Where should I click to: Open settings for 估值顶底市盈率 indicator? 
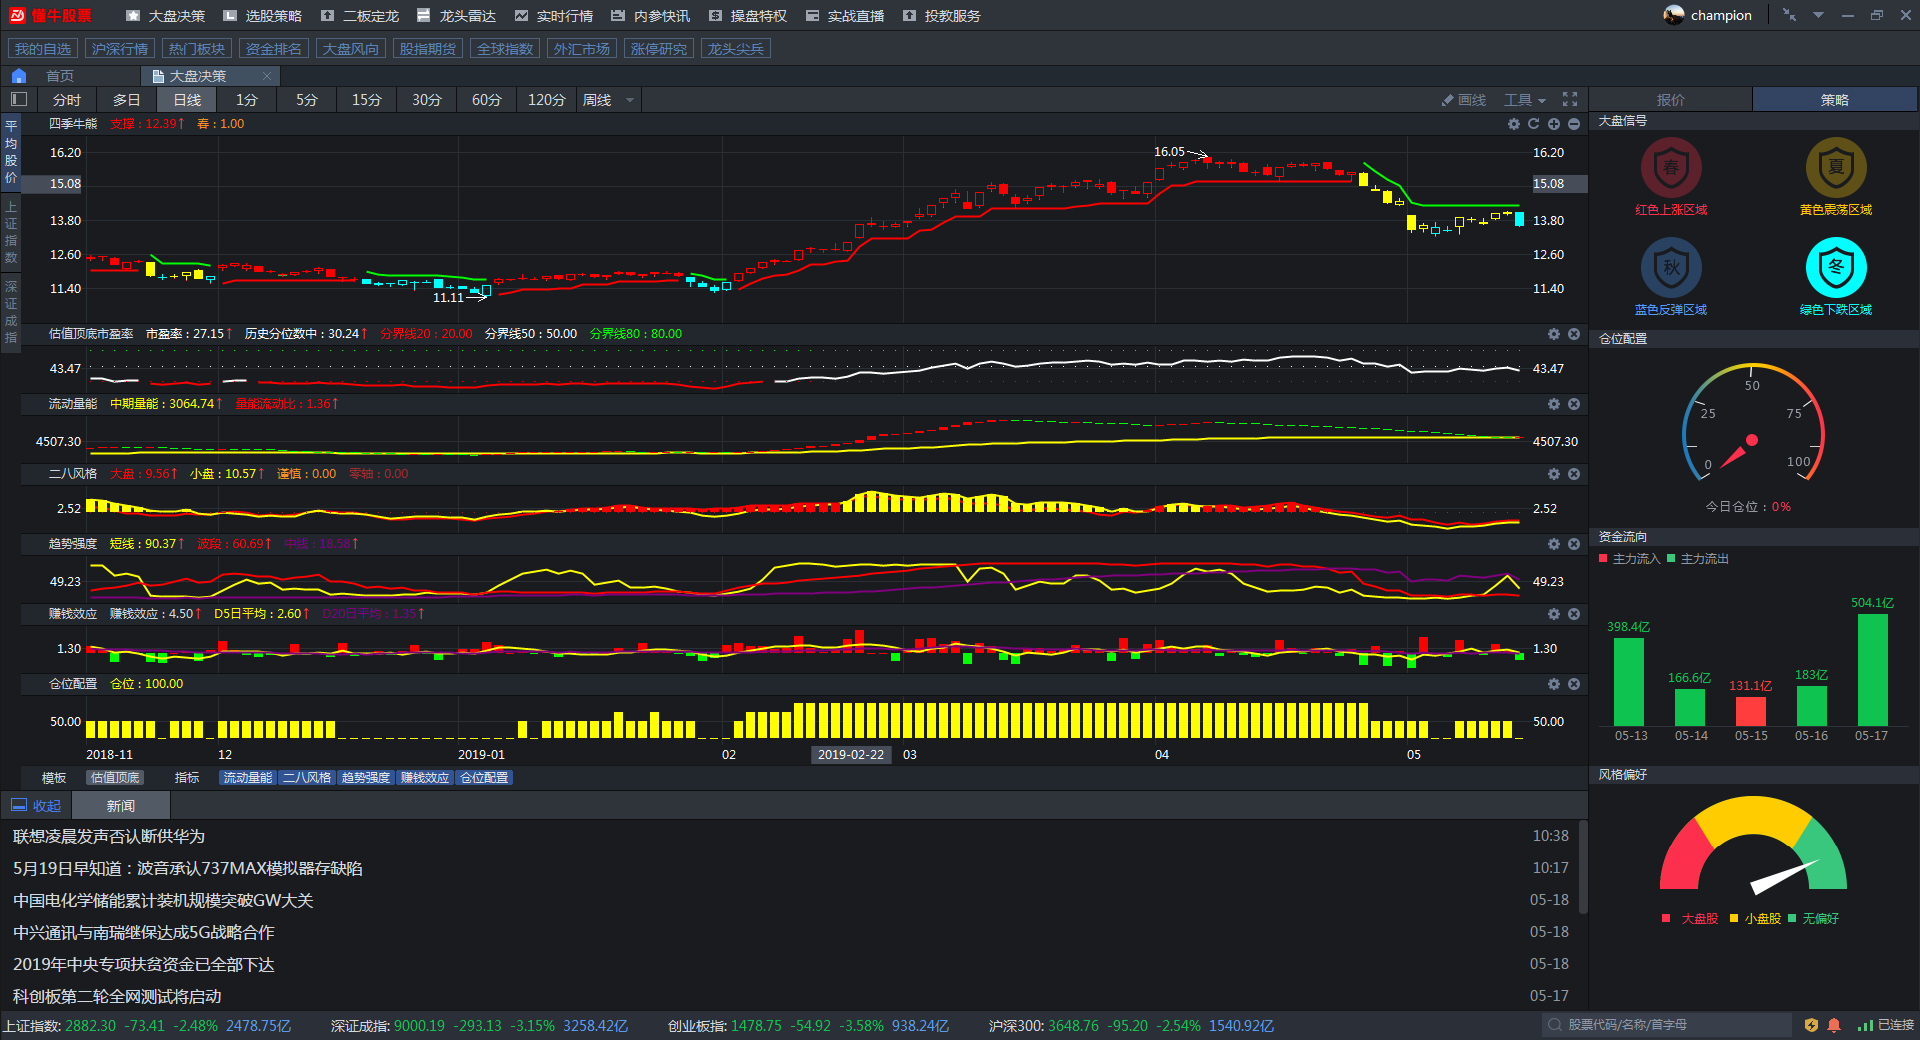click(x=1554, y=334)
